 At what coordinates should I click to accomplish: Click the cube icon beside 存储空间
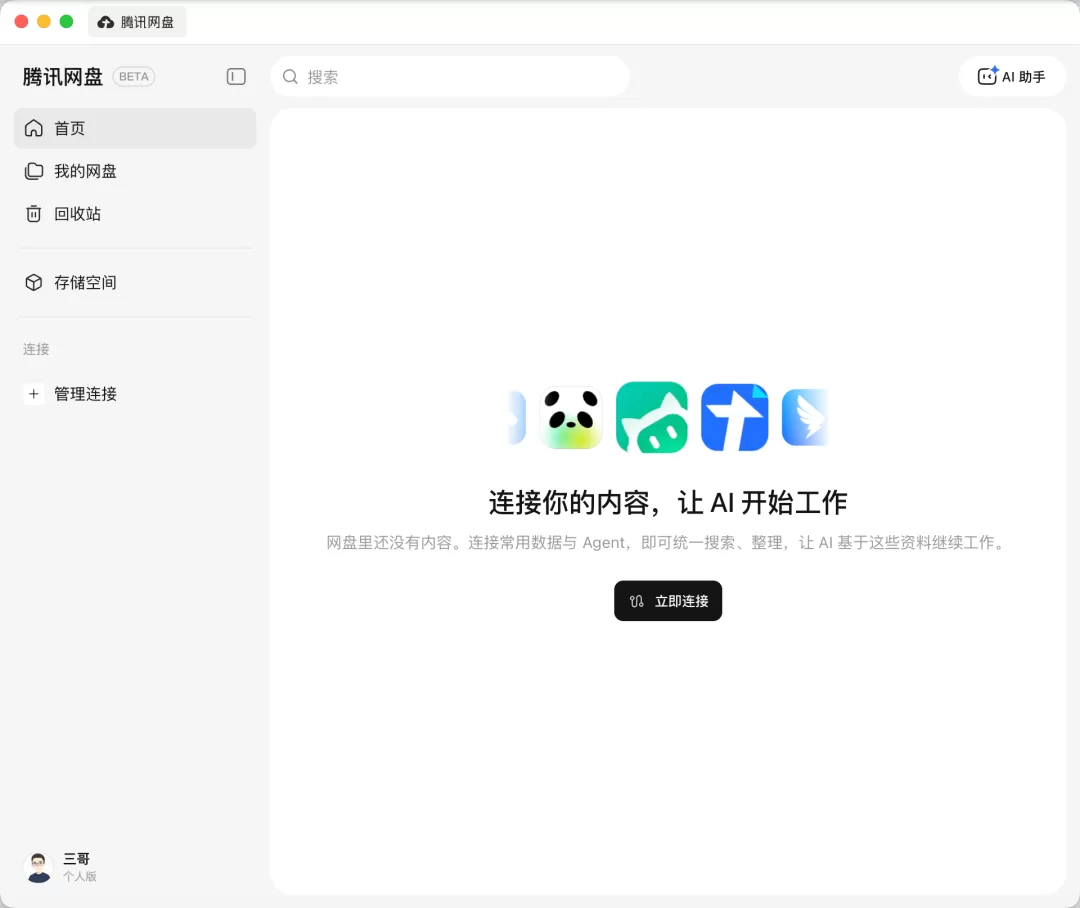click(34, 282)
